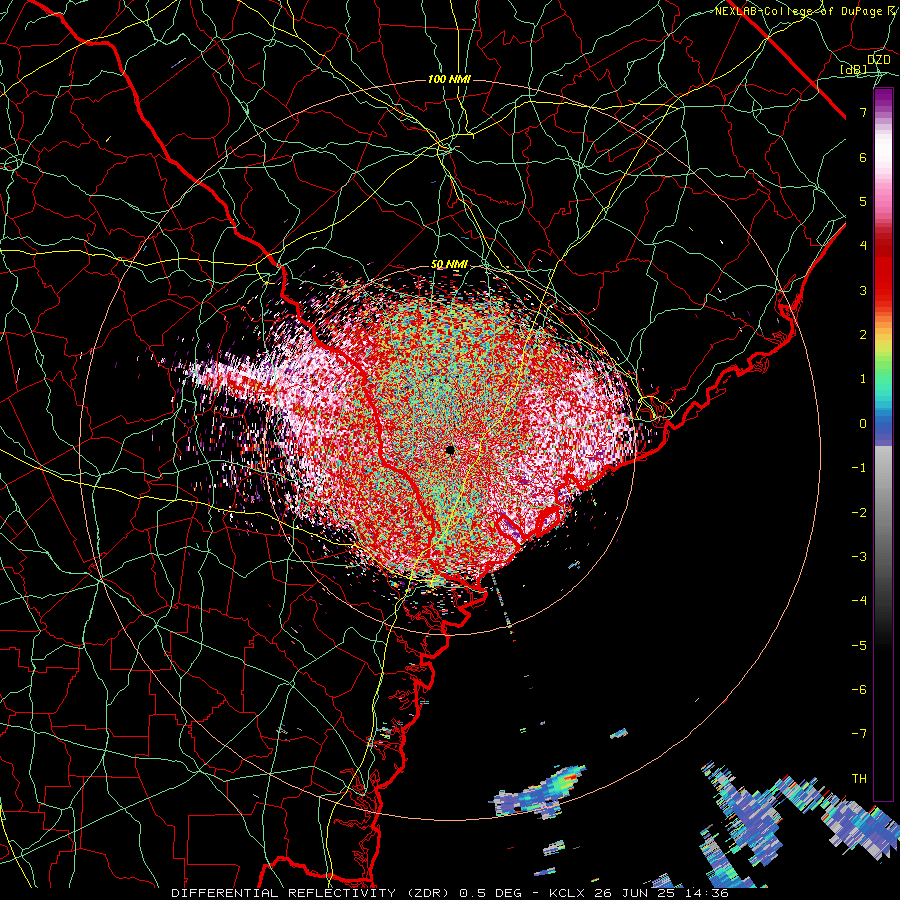The height and width of the screenshot is (900, 900).
Task: Select the 7 value on the dB scale
Action: (x=863, y=112)
